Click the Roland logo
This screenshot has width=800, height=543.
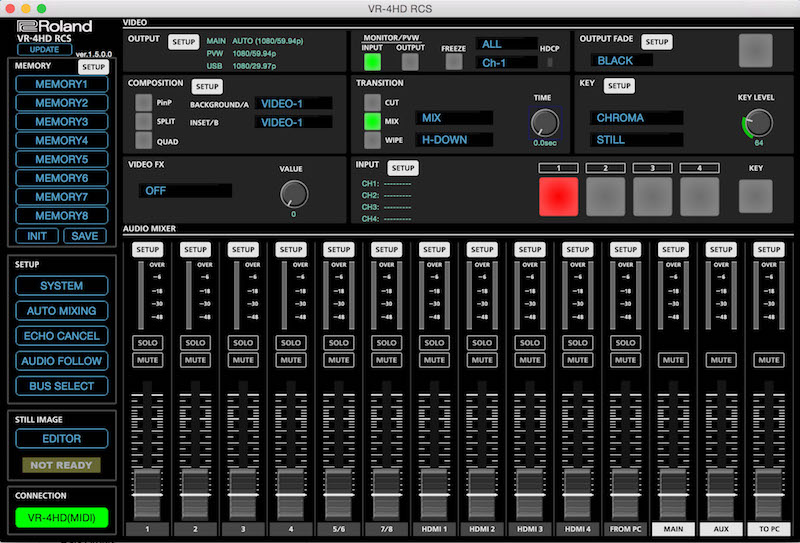point(55,26)
